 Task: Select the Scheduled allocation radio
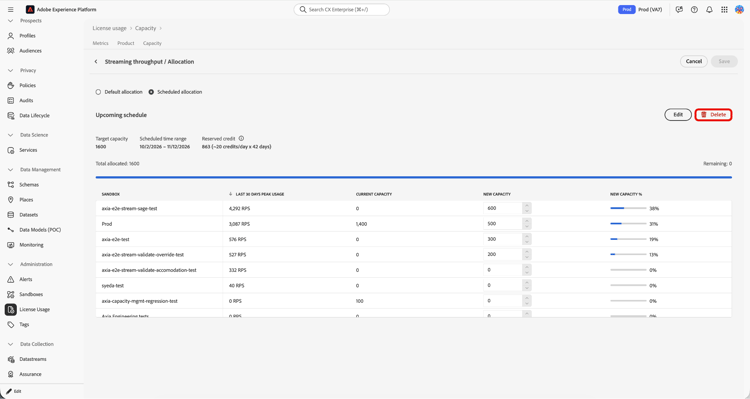point(151,92)
